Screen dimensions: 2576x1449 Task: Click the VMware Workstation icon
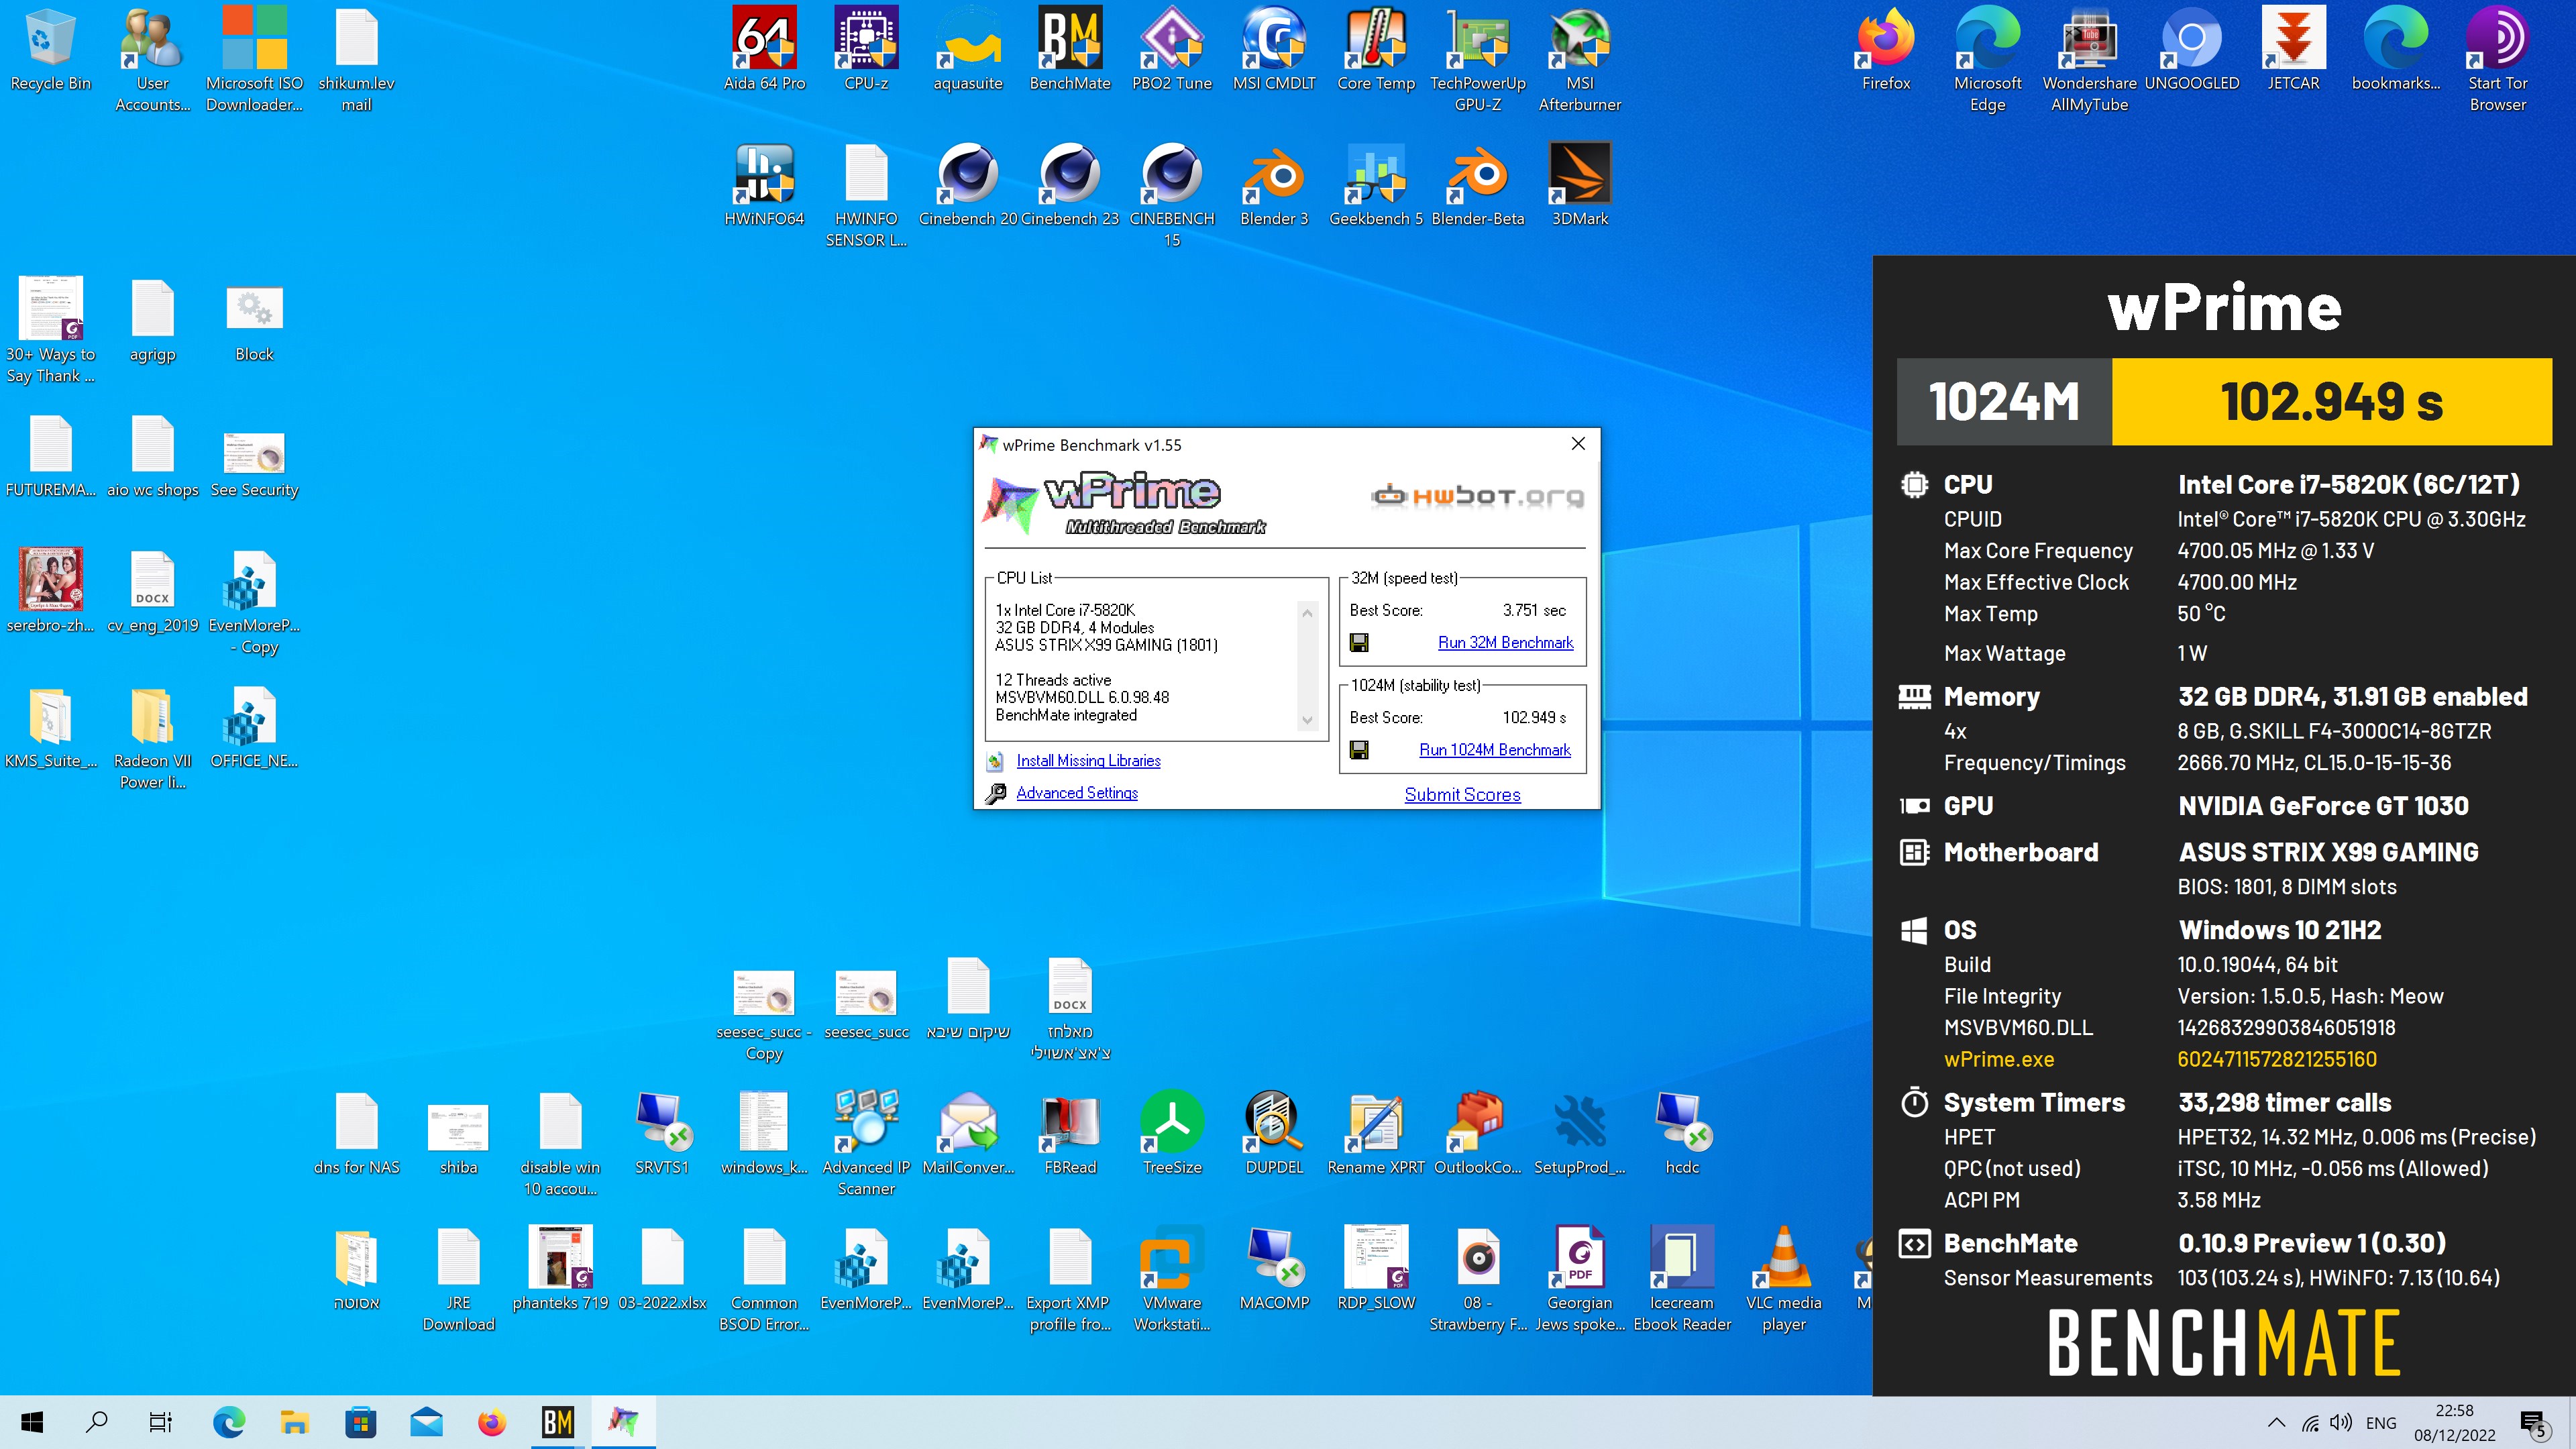(x=1172, y=1278)
